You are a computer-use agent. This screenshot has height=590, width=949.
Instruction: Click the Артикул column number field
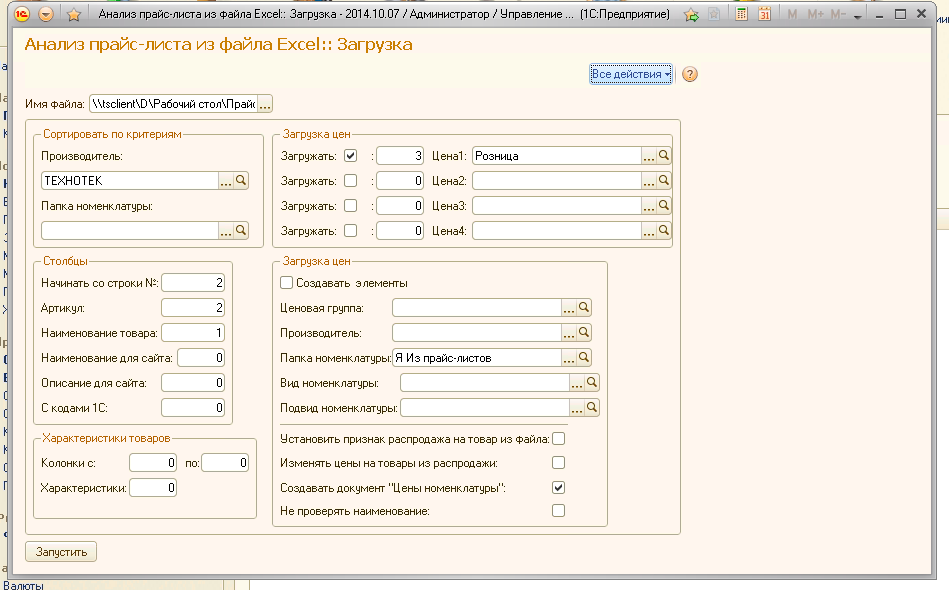pos(193,307)
